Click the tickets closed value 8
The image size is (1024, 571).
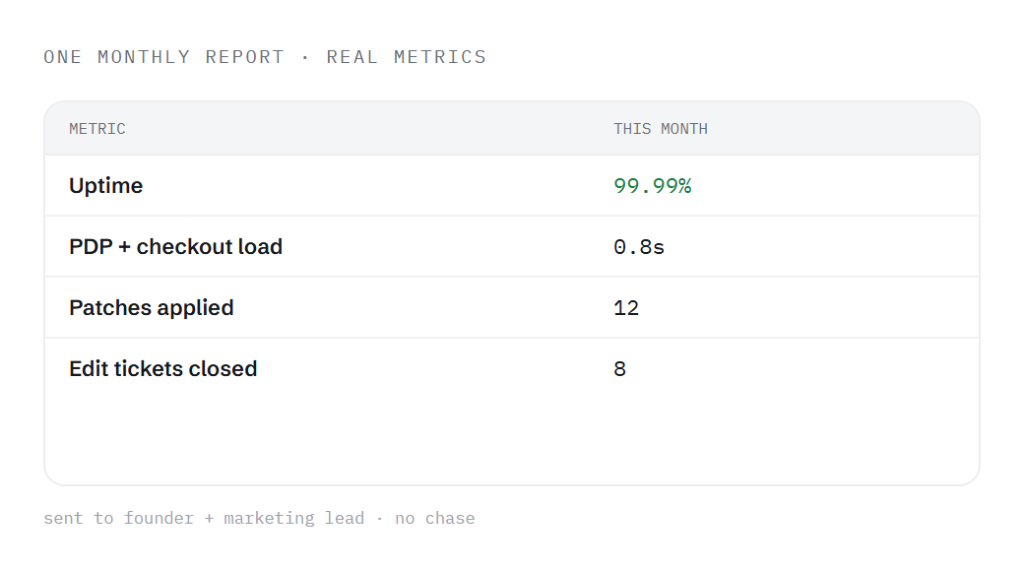[x=620, y=369]
